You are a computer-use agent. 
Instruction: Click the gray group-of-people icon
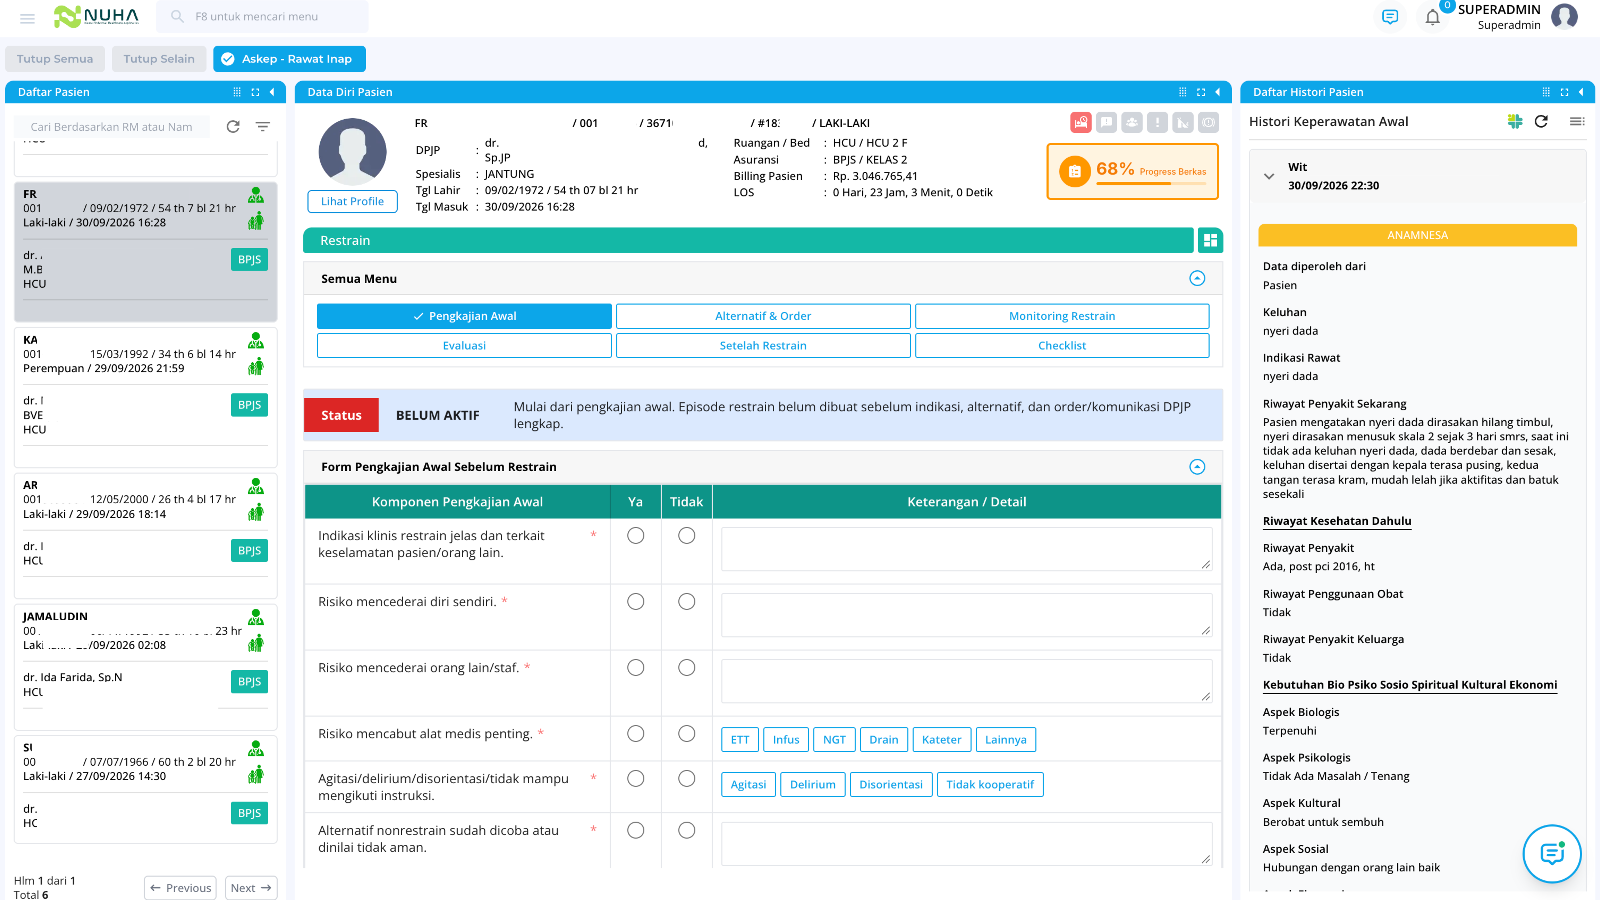(1132, 122)
